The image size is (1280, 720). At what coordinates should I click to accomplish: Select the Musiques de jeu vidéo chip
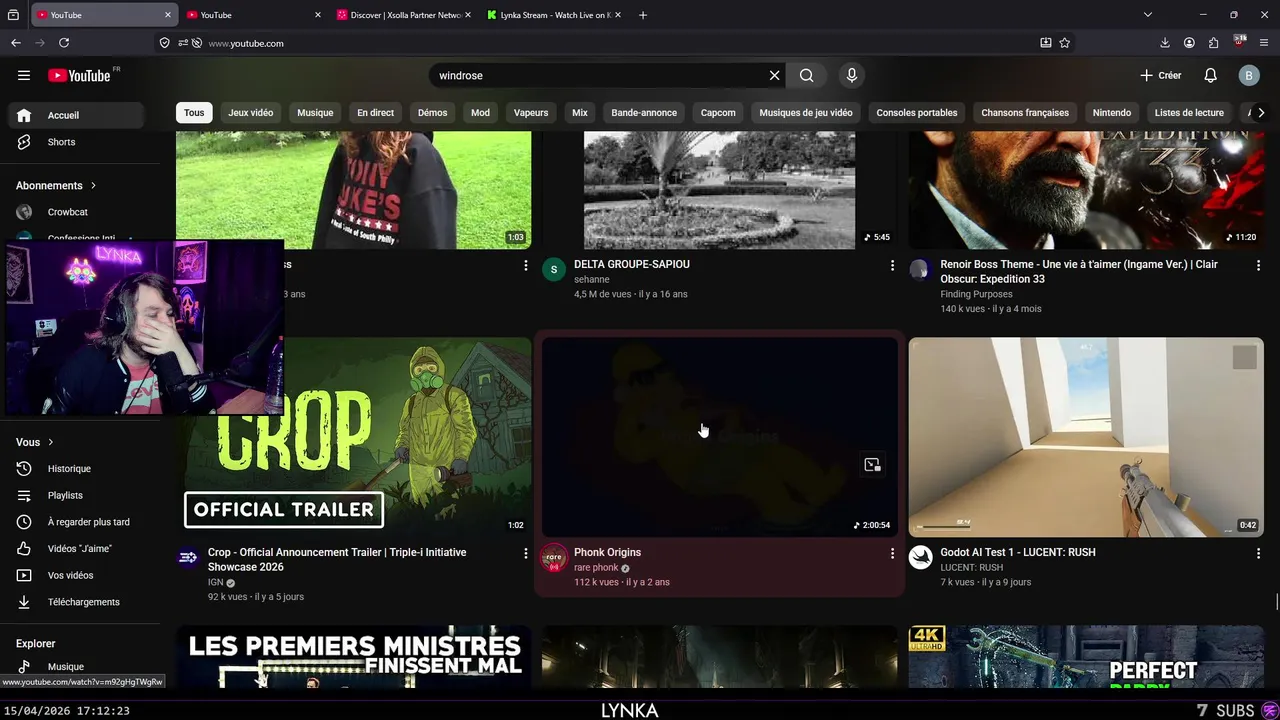coord(806,113)
